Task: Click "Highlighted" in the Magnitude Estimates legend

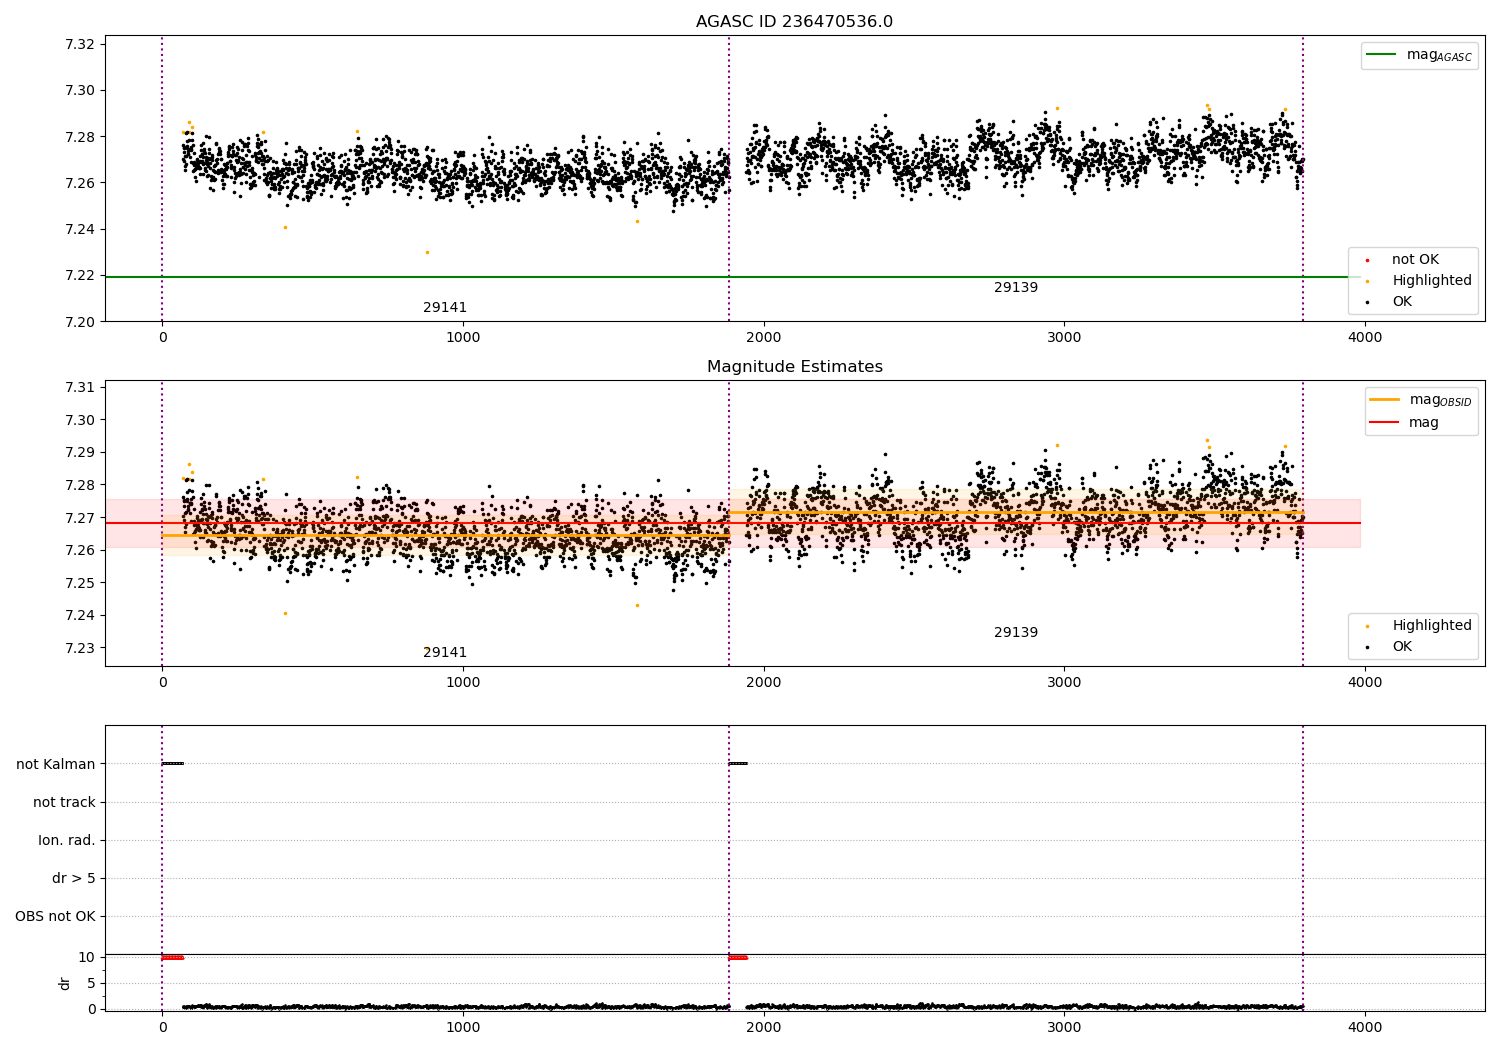Action: coord(1431,626)
